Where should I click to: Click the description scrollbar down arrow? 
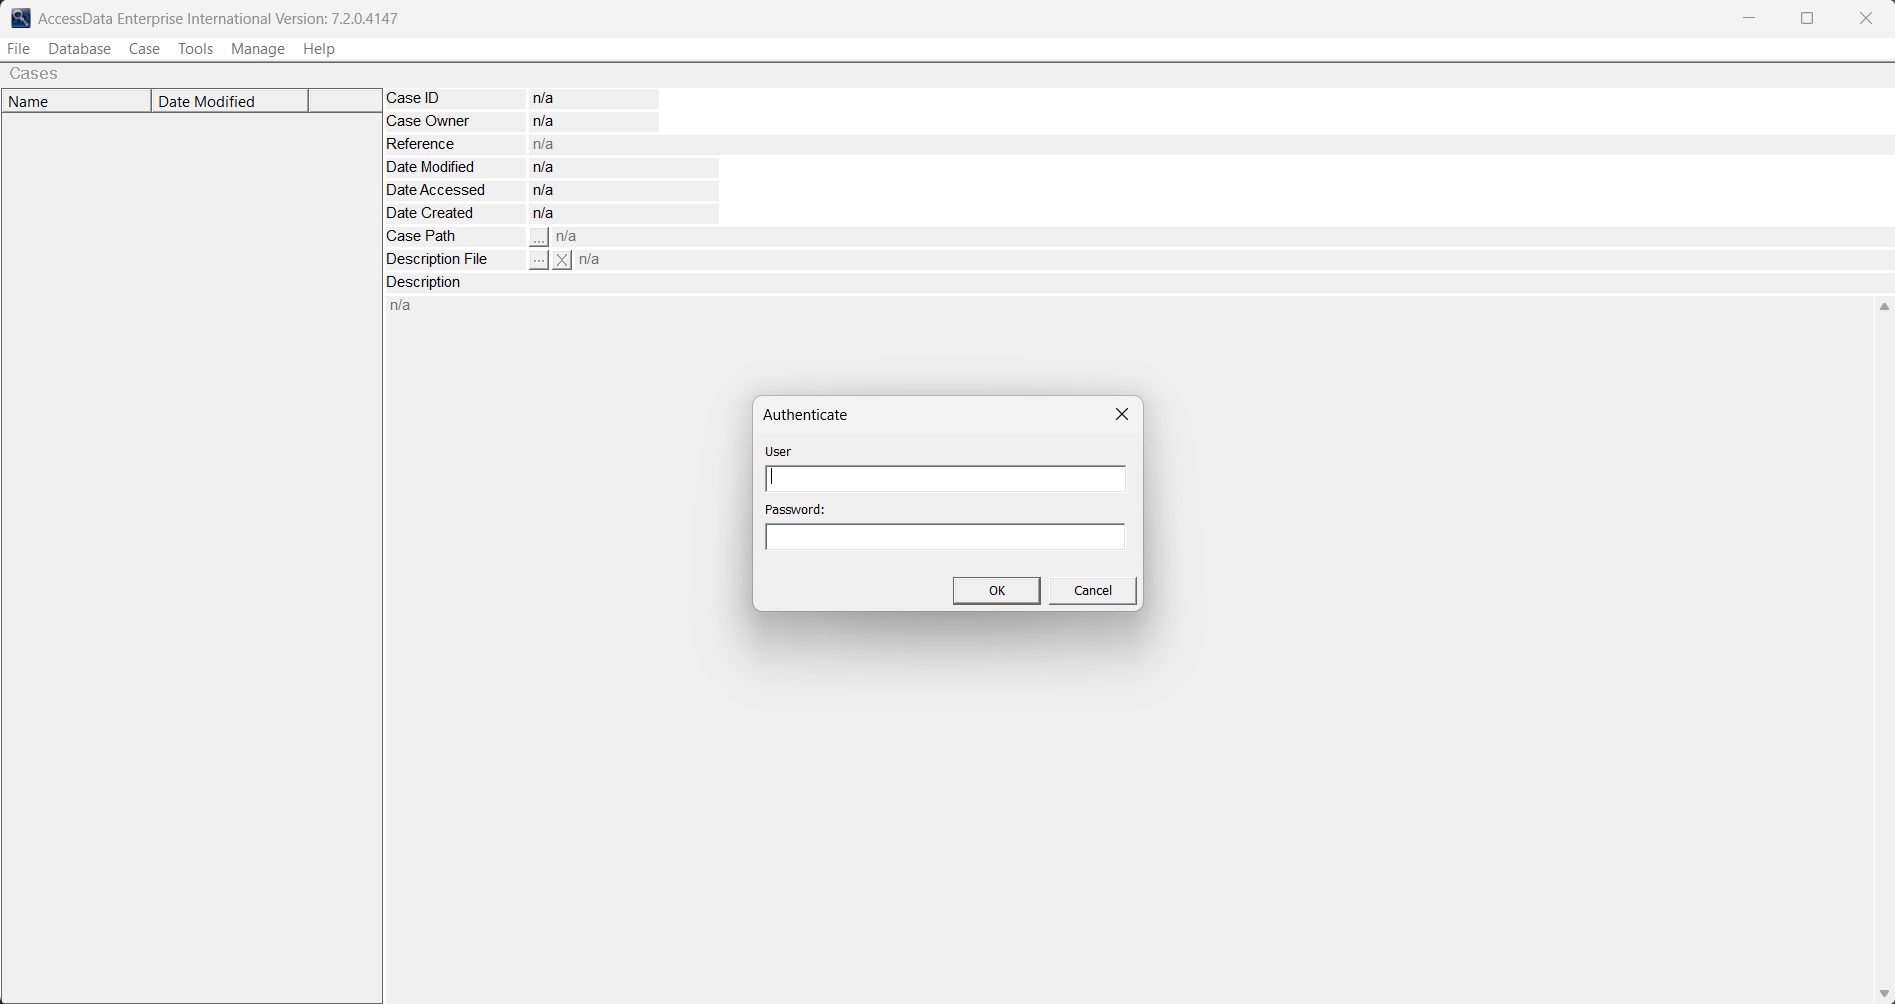click(x=1884, y=994)
